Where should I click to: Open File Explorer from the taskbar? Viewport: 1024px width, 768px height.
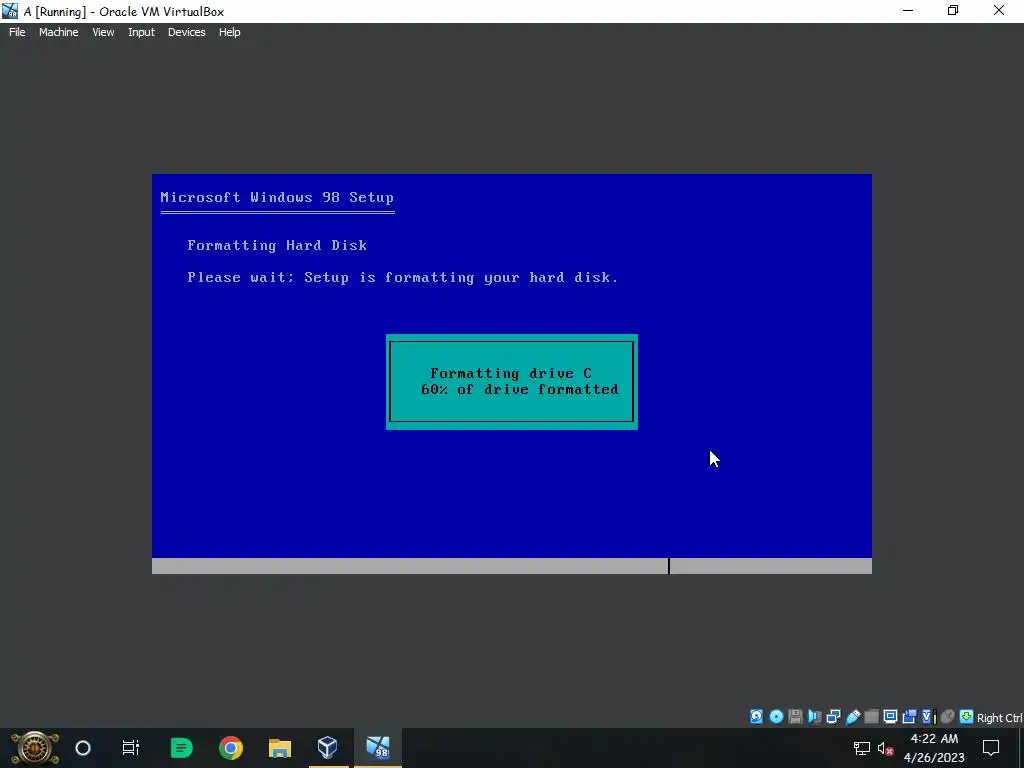pos(280,748)
